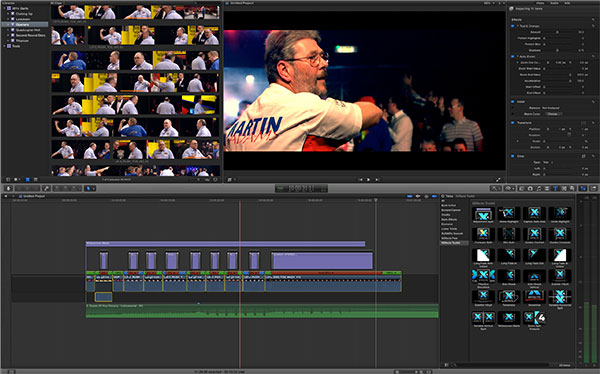
Task: Open the Themes browser icon
Action: click(572, 188)
